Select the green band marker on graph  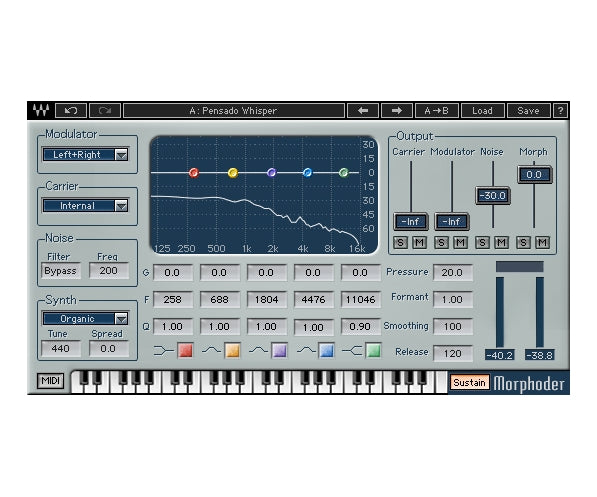tap(344, 173)
